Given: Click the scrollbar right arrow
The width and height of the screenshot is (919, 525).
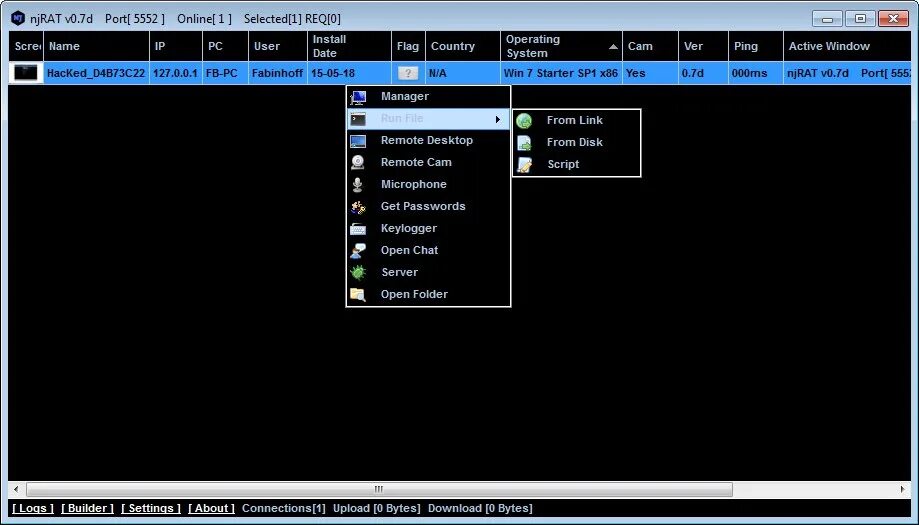Looking at the screenshot, I should [903, 489].
